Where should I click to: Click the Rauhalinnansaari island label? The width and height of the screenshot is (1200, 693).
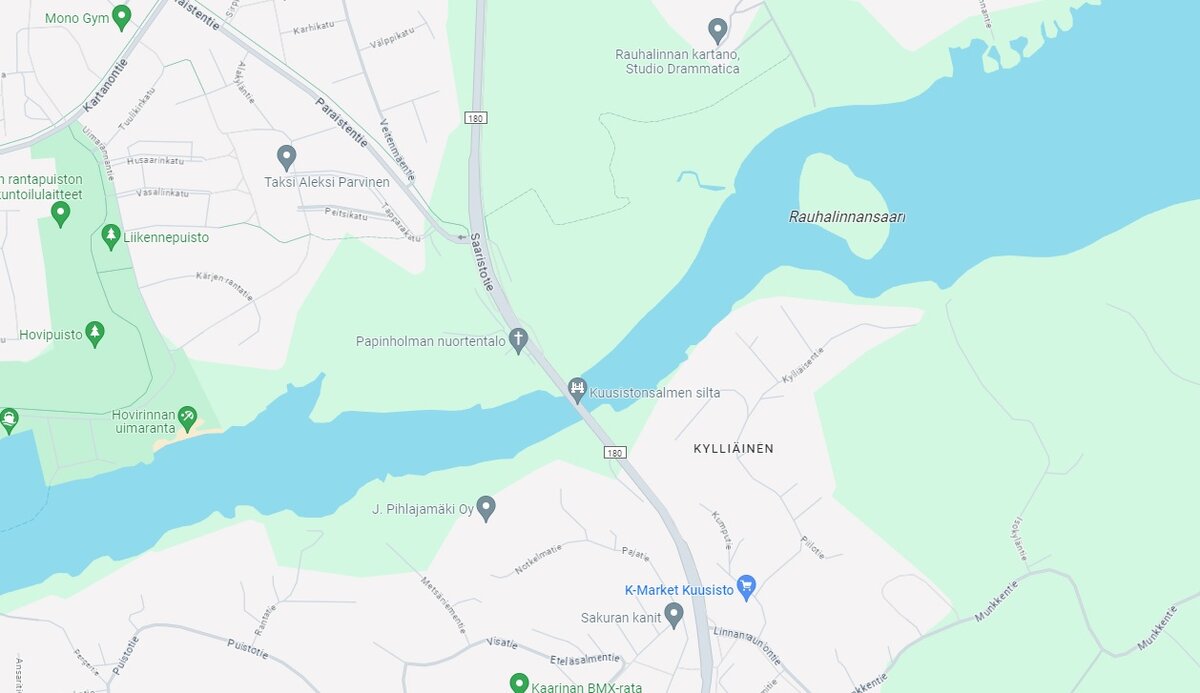coord(847,216)
